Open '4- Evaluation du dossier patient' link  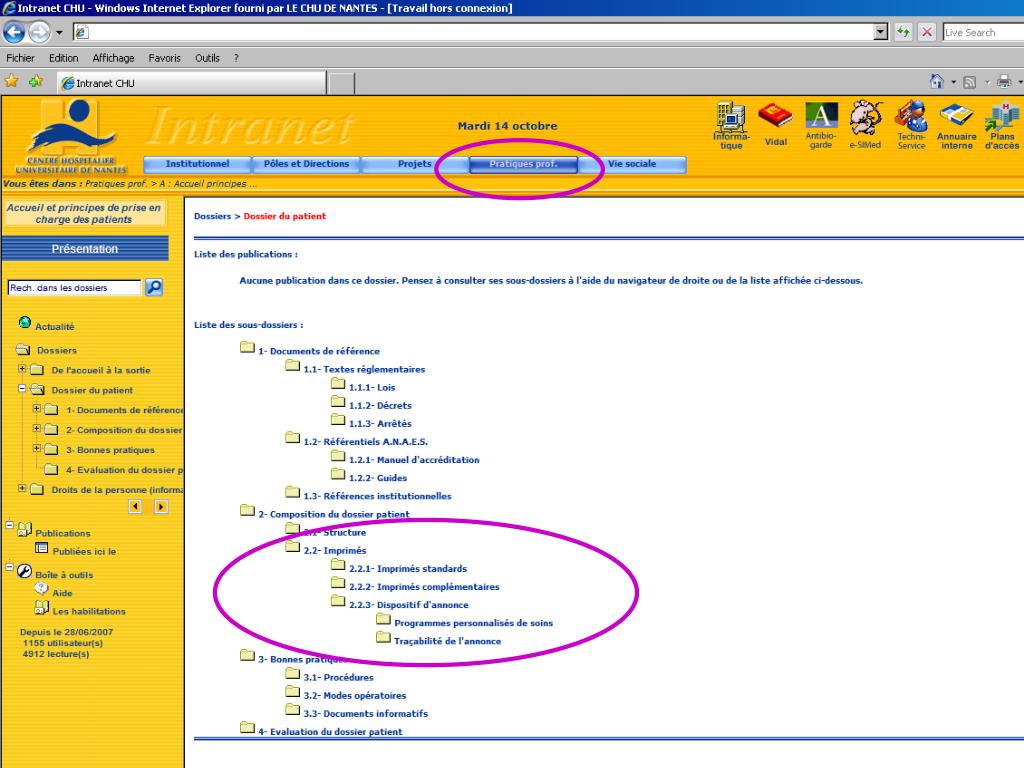click(x=330, y=732)
